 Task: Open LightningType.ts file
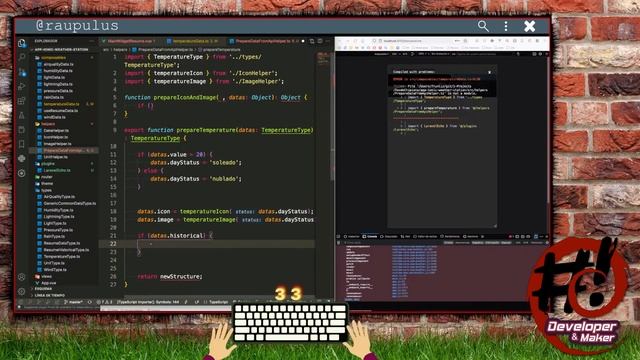[x=59, y=216]
